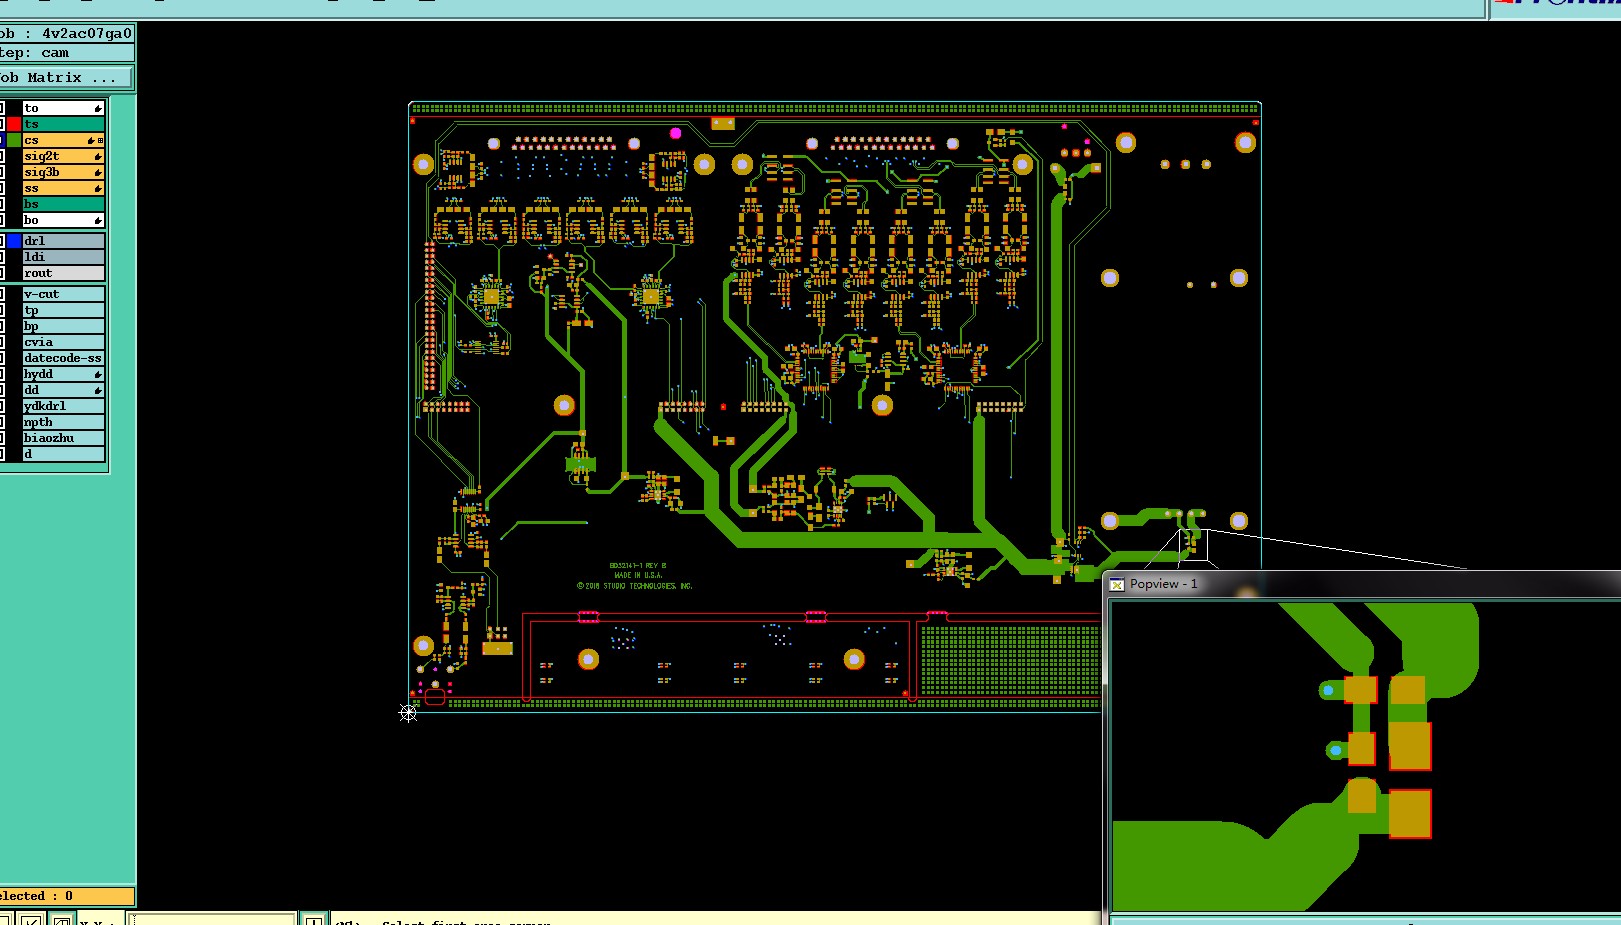Select the 'sig2t' layer row
1621x925 pixels.
tap(63, 156)
